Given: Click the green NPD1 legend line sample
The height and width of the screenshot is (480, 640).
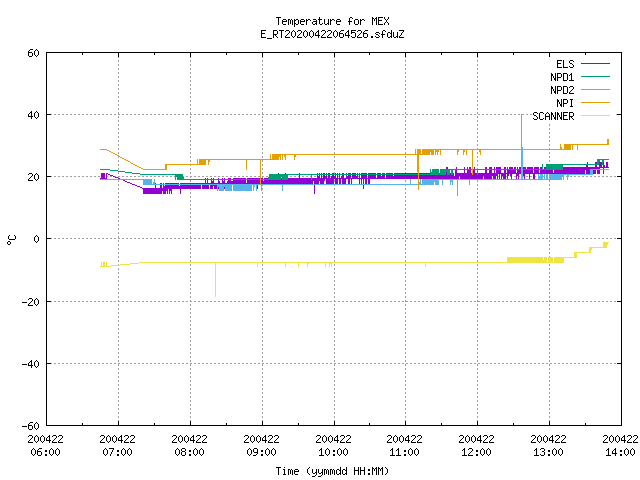Looking at the screenshot, I should tap(595, 76).
